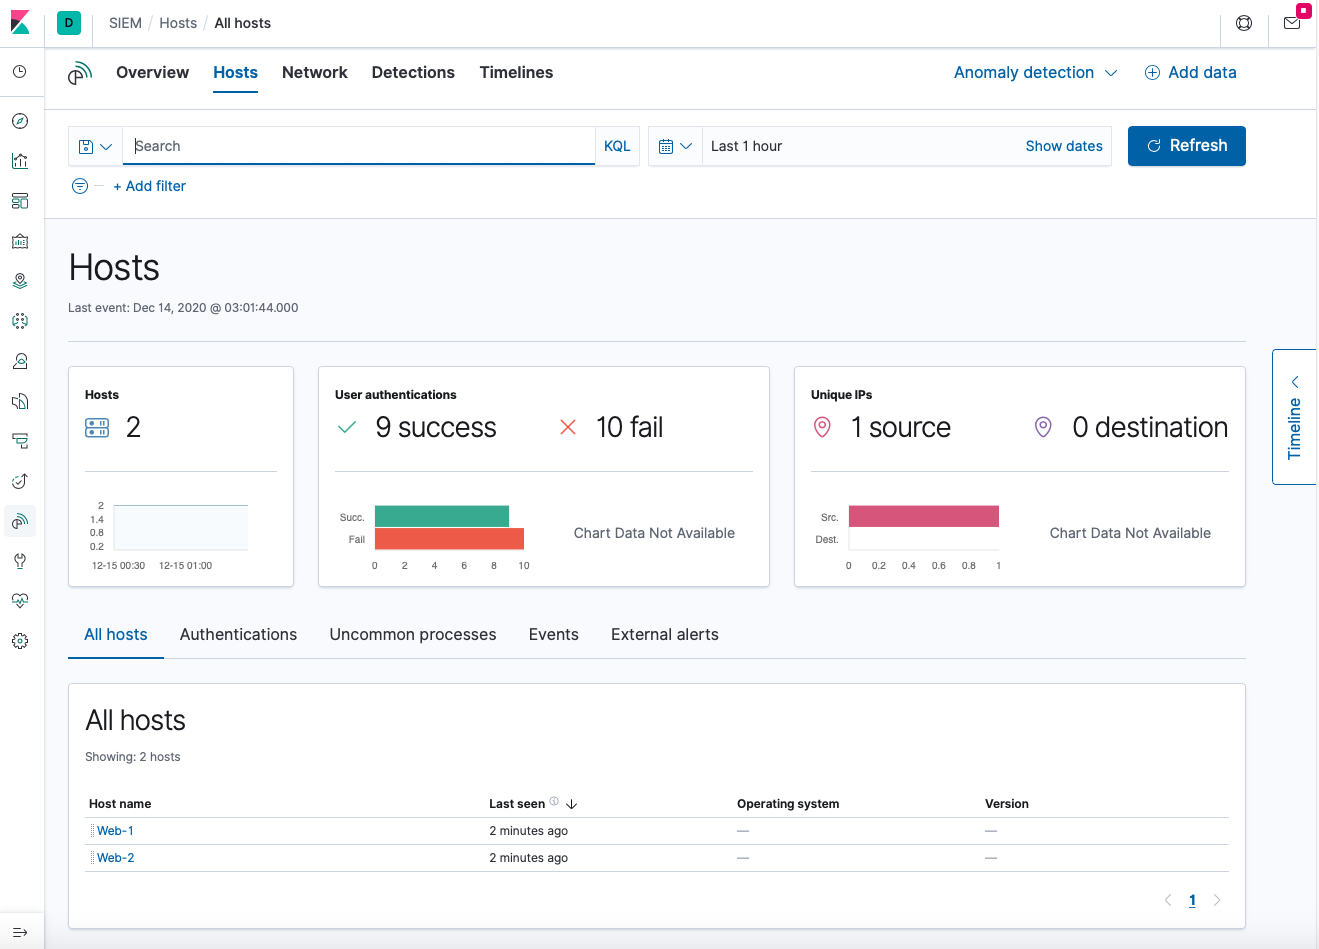
Task: Switch to the Events tab
Action: (554, 635)
